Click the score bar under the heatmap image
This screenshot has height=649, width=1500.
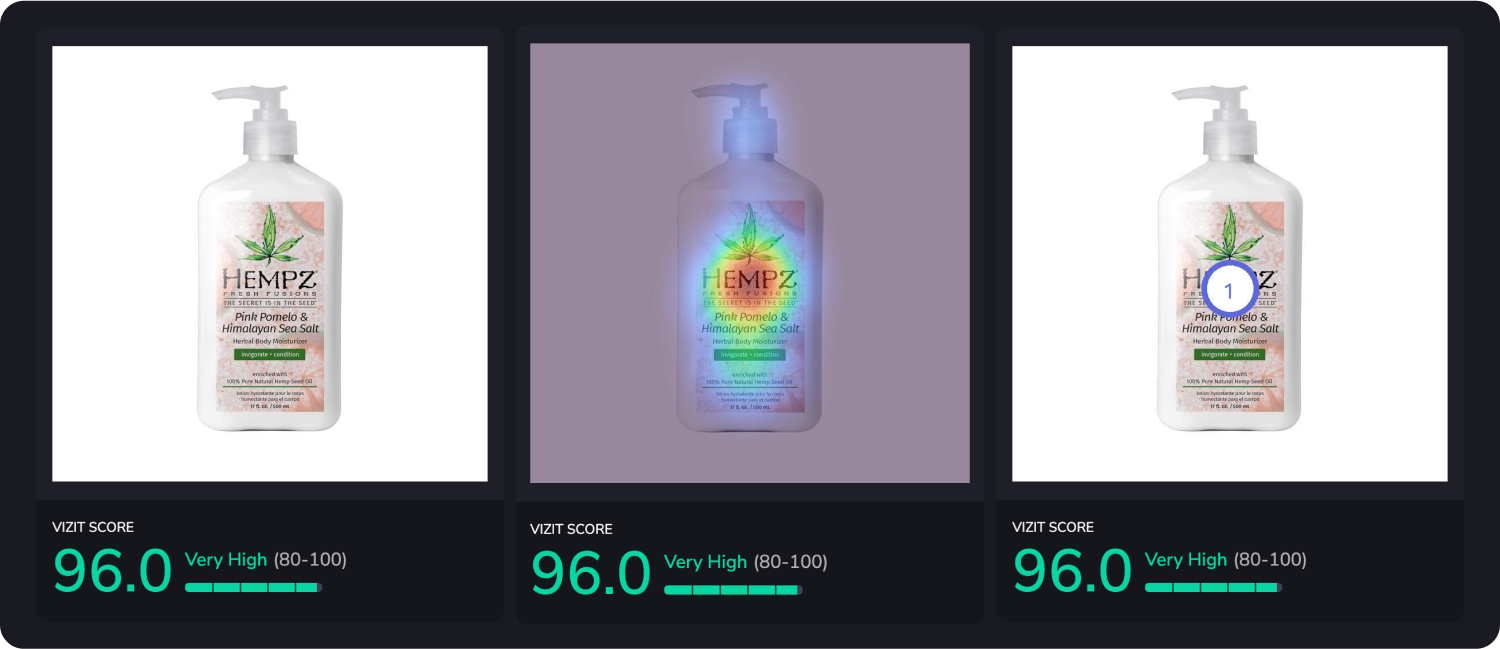point(733,590)
